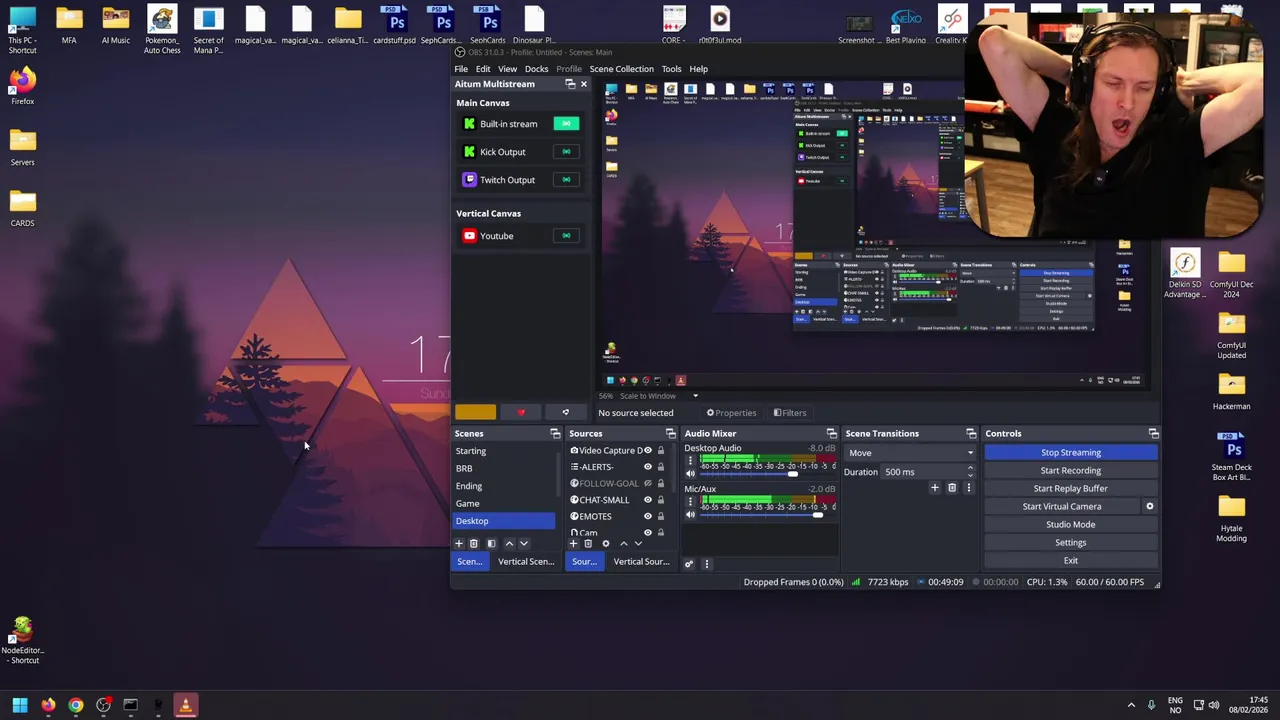Float the Aitum Multistream dock popout icon

[570, 84]
